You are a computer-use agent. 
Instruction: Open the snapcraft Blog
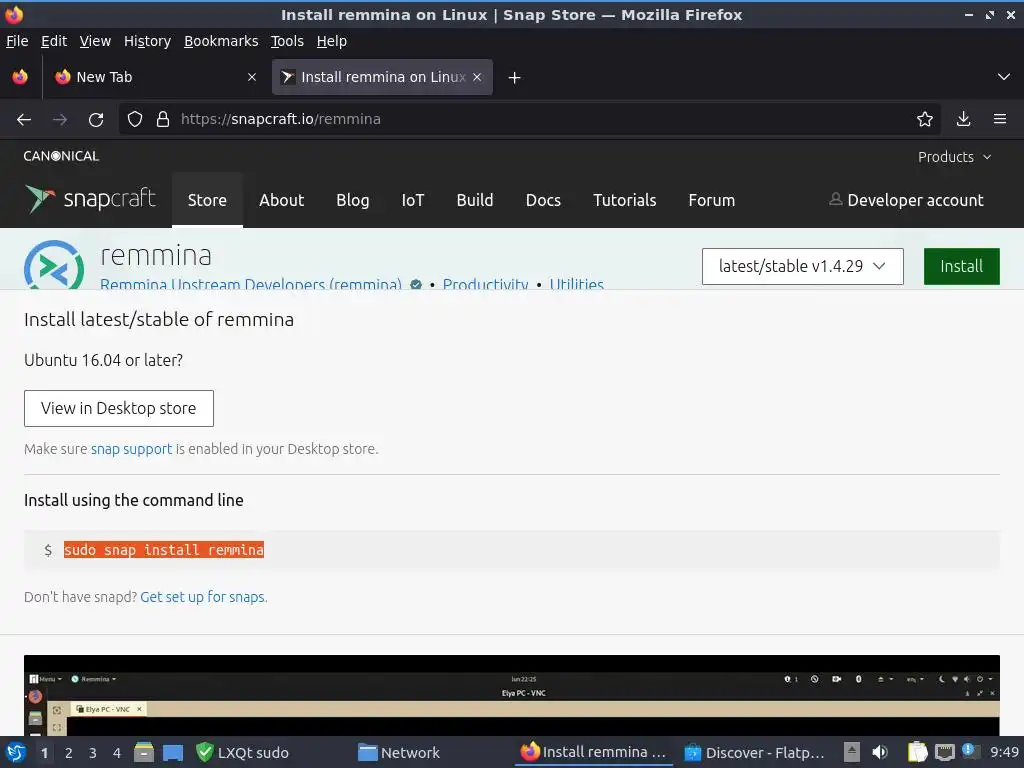(353, 200)
